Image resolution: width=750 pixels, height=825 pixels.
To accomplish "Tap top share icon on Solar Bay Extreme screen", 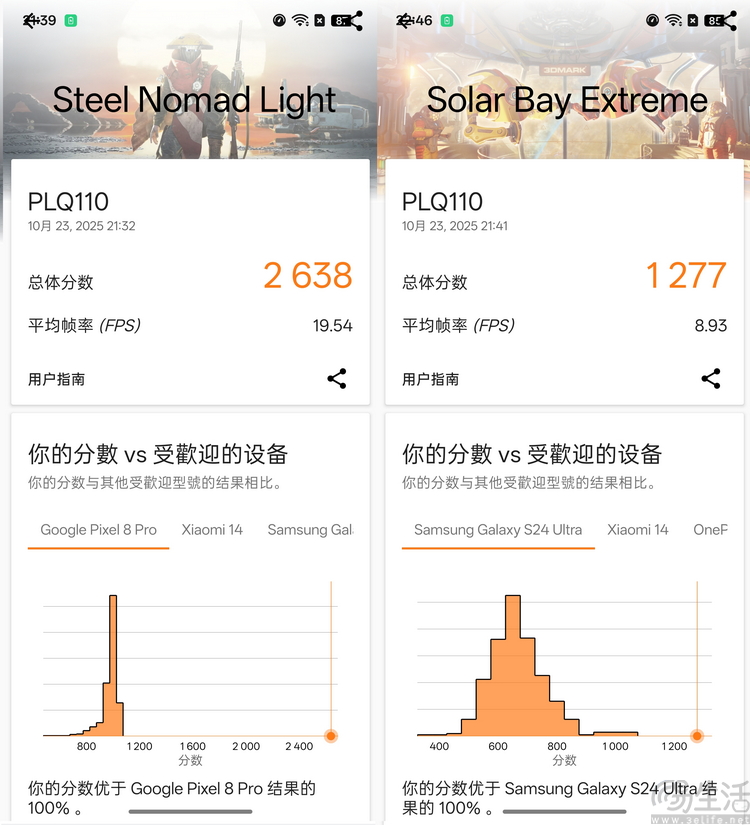I will [731, 20].
